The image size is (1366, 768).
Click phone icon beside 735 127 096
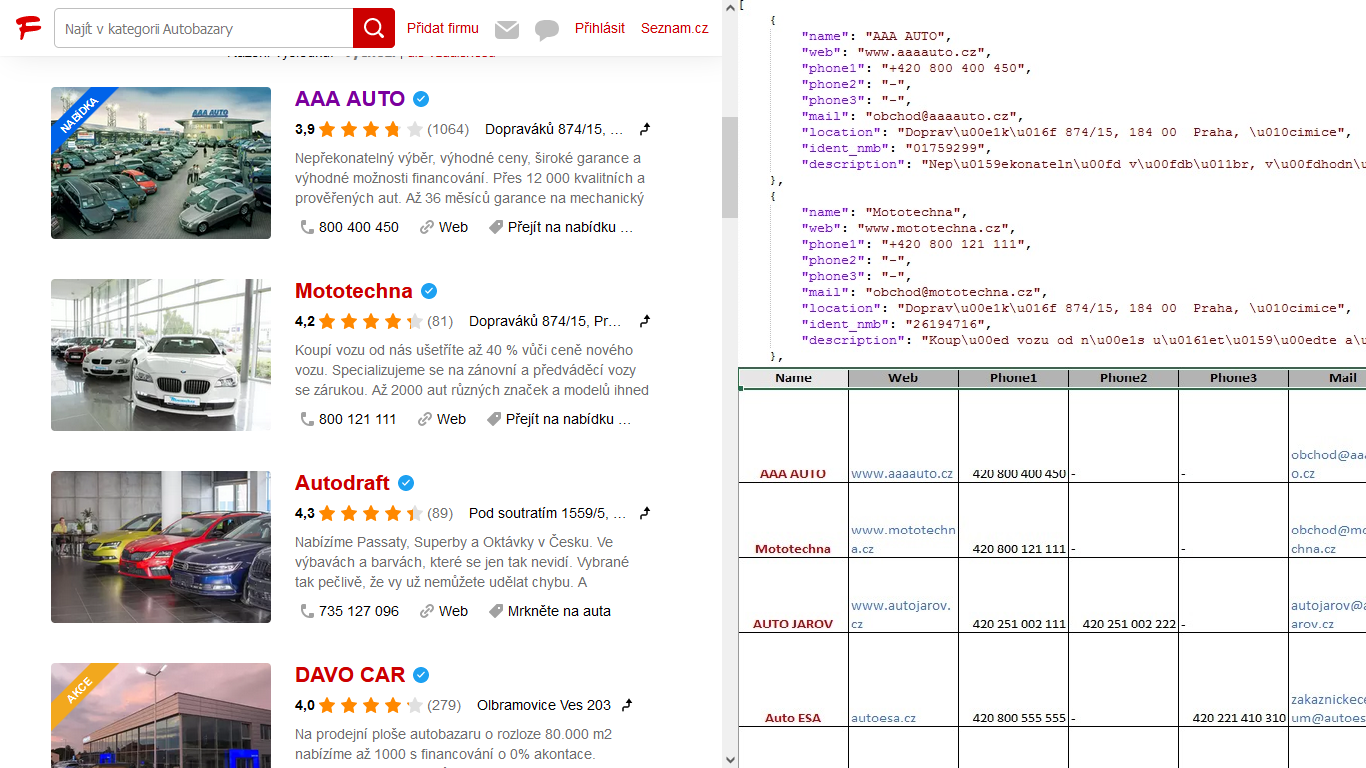[307, 611]
